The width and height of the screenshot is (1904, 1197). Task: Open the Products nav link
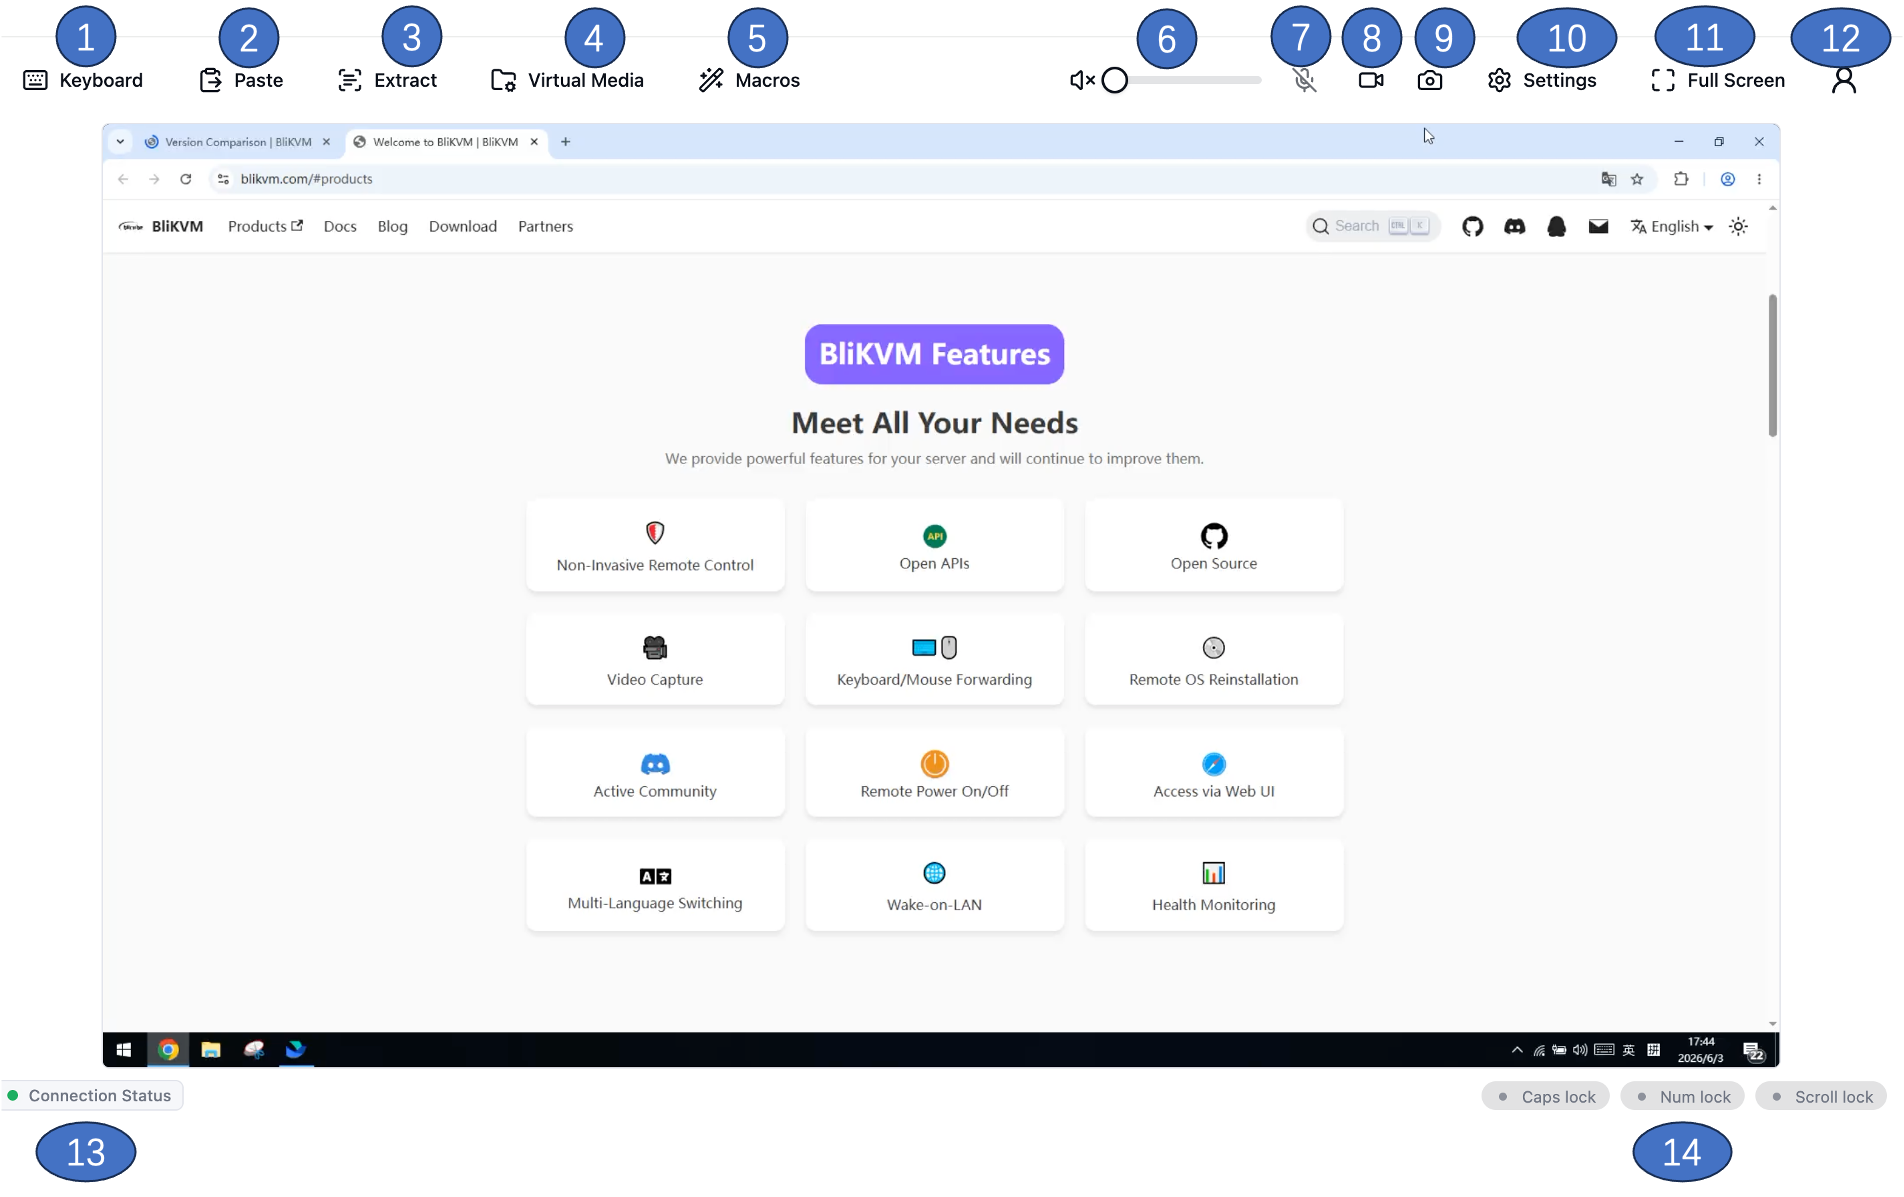265,226
